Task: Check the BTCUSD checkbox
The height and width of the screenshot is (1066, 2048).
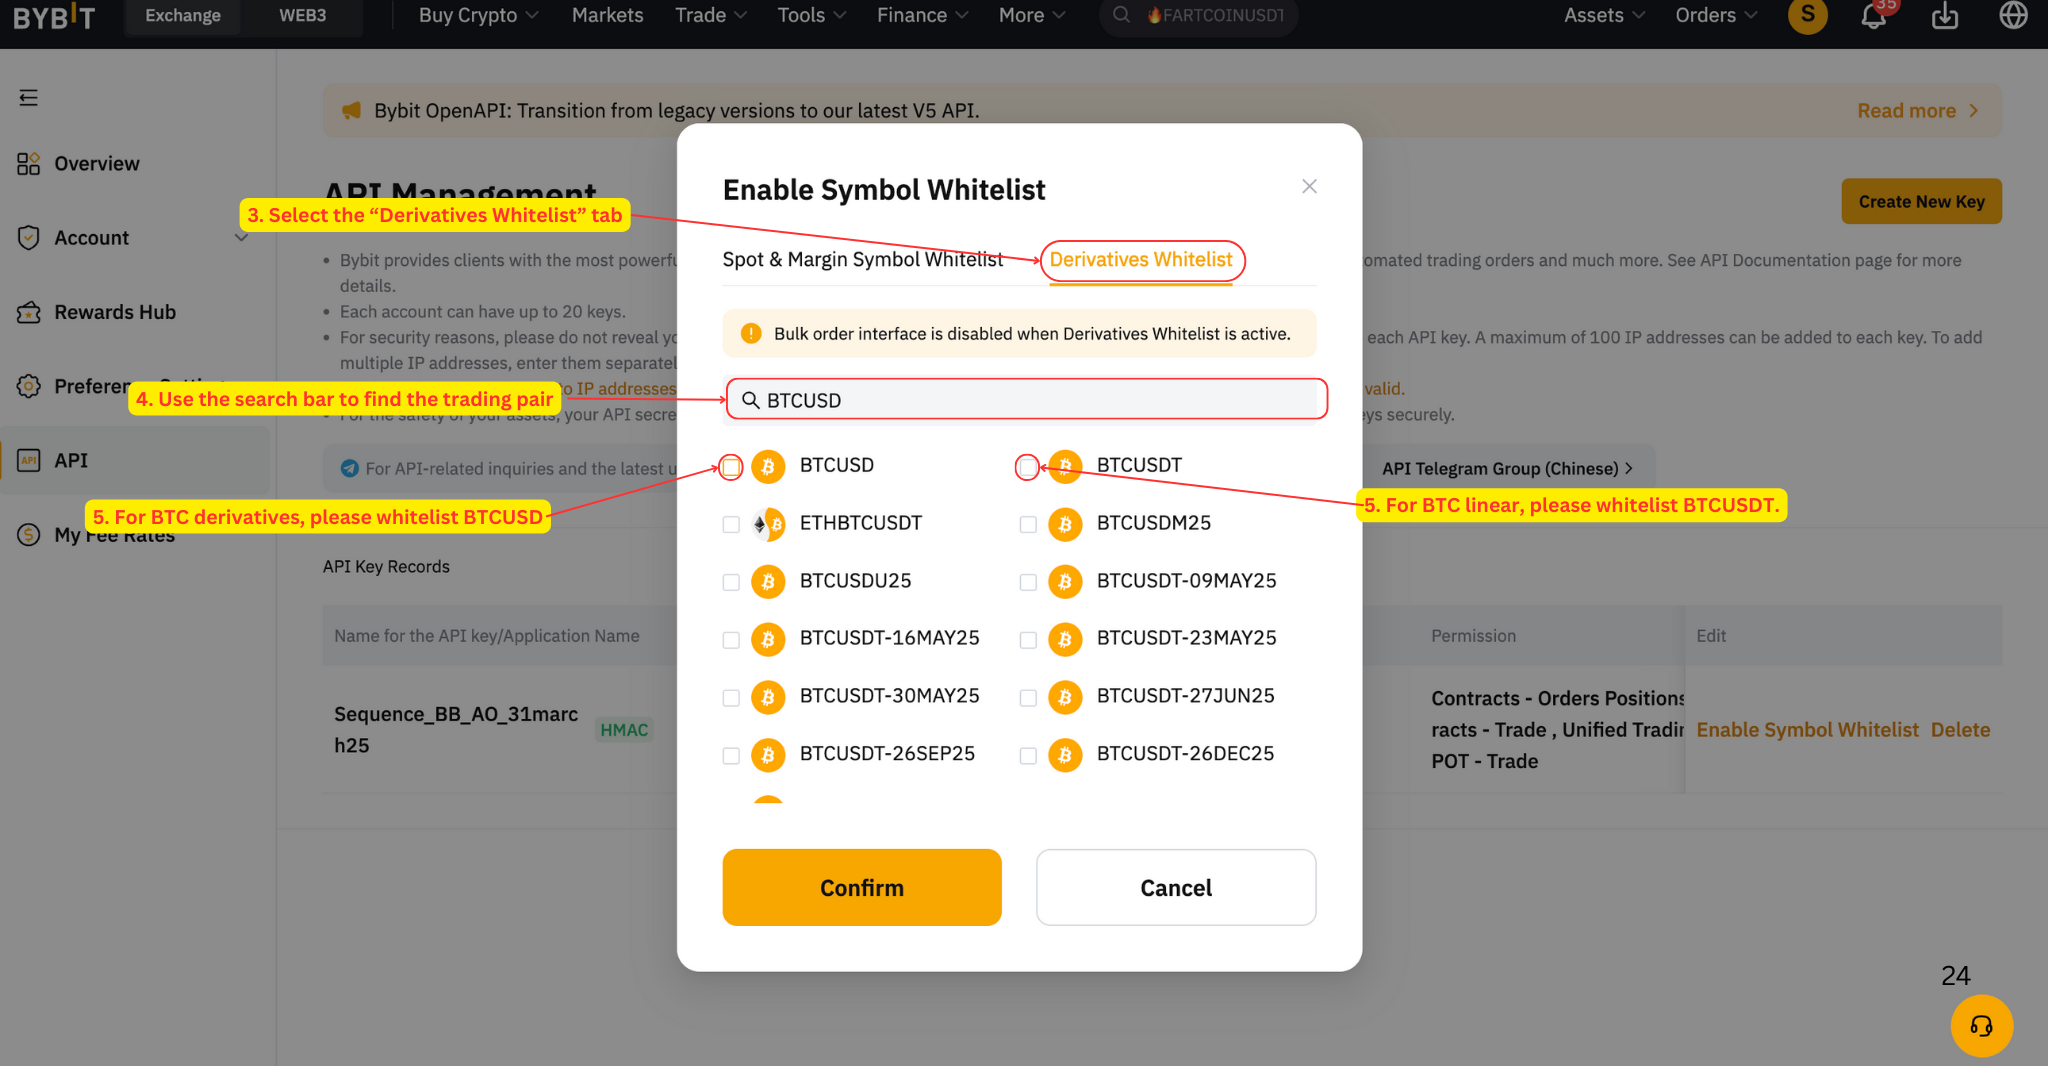Action: (x=731, y=467)
